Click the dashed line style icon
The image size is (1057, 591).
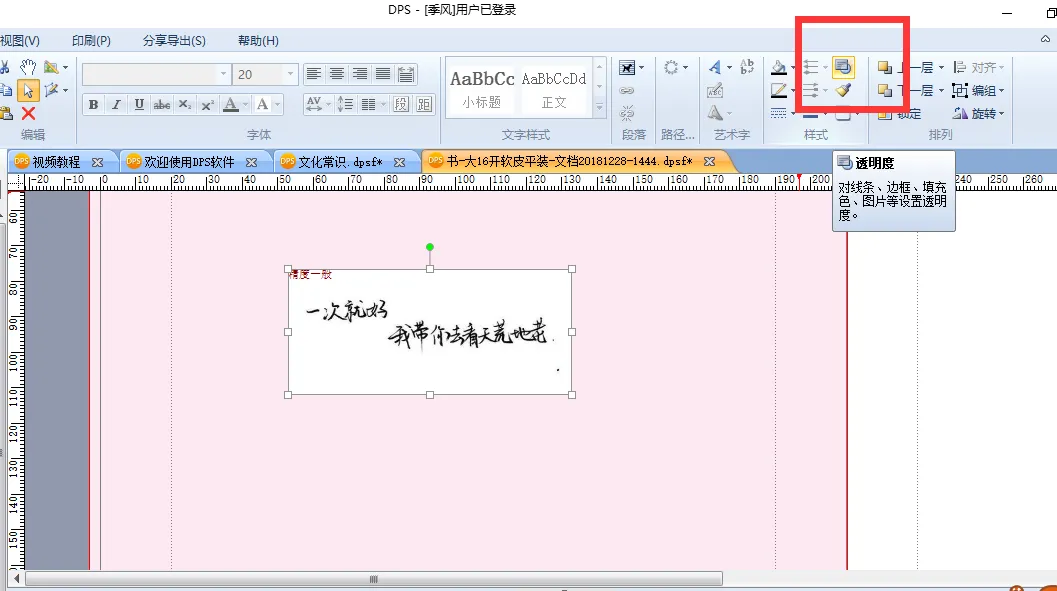pyautogui.click(x=779, y=113)
